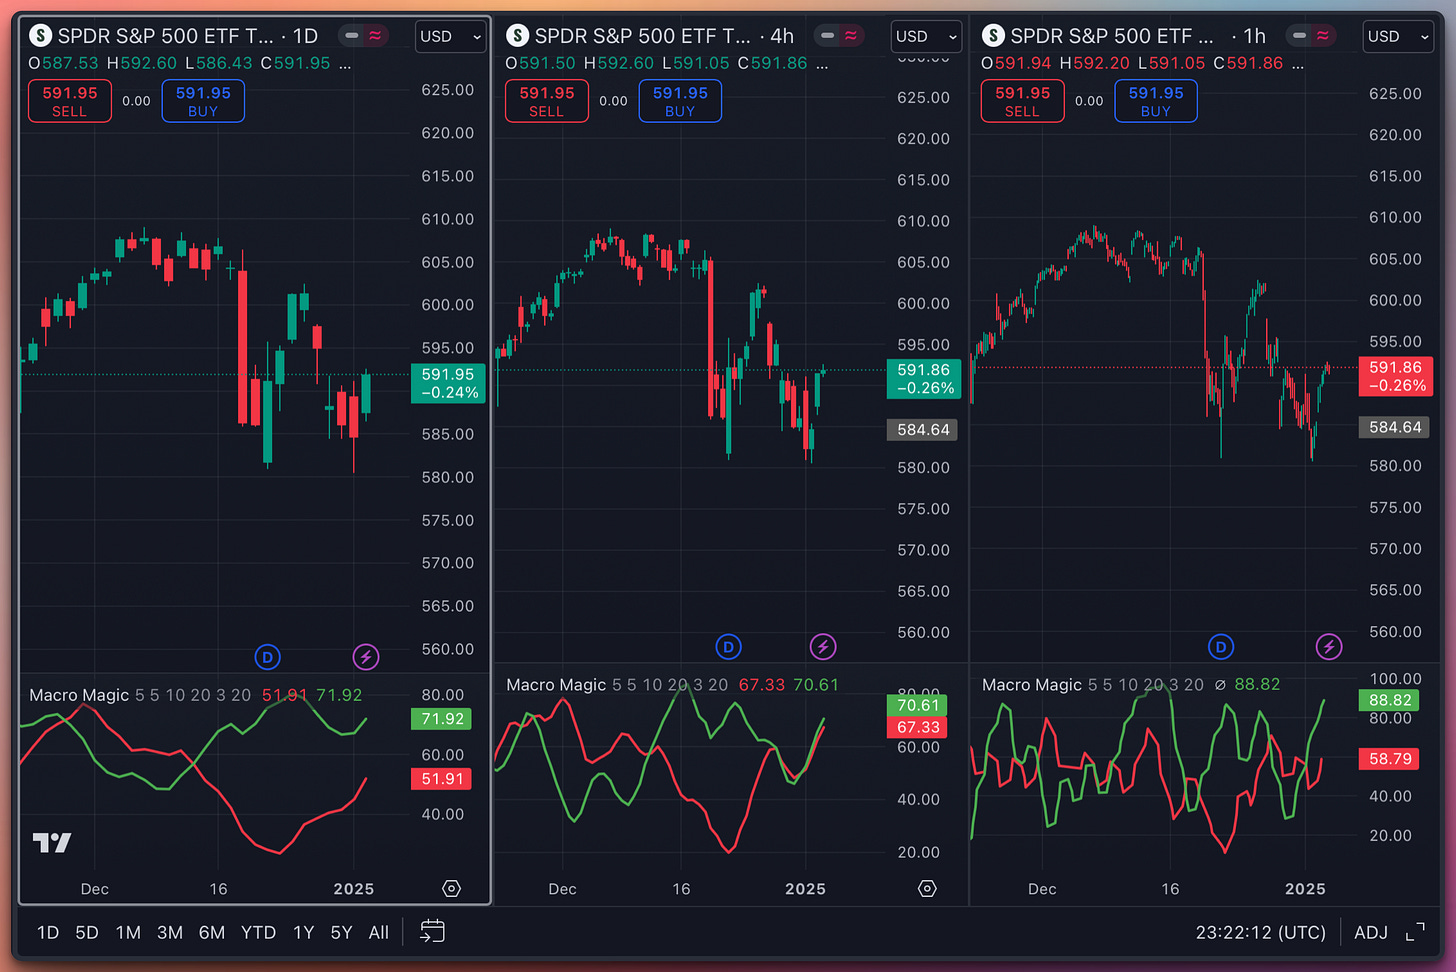
Task: Select the 1M date range
Action: tap(128, 932)
